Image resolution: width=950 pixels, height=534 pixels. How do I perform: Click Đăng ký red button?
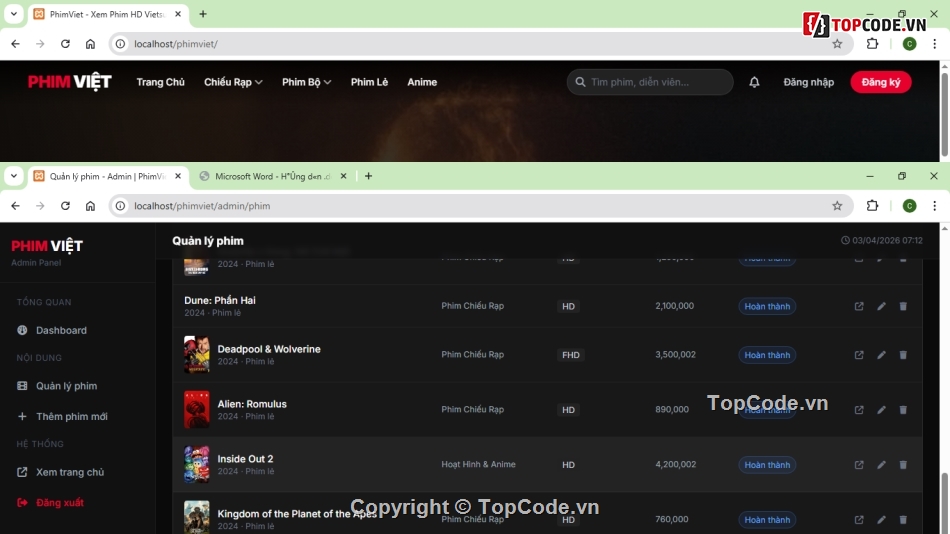[x=881, y=82]
